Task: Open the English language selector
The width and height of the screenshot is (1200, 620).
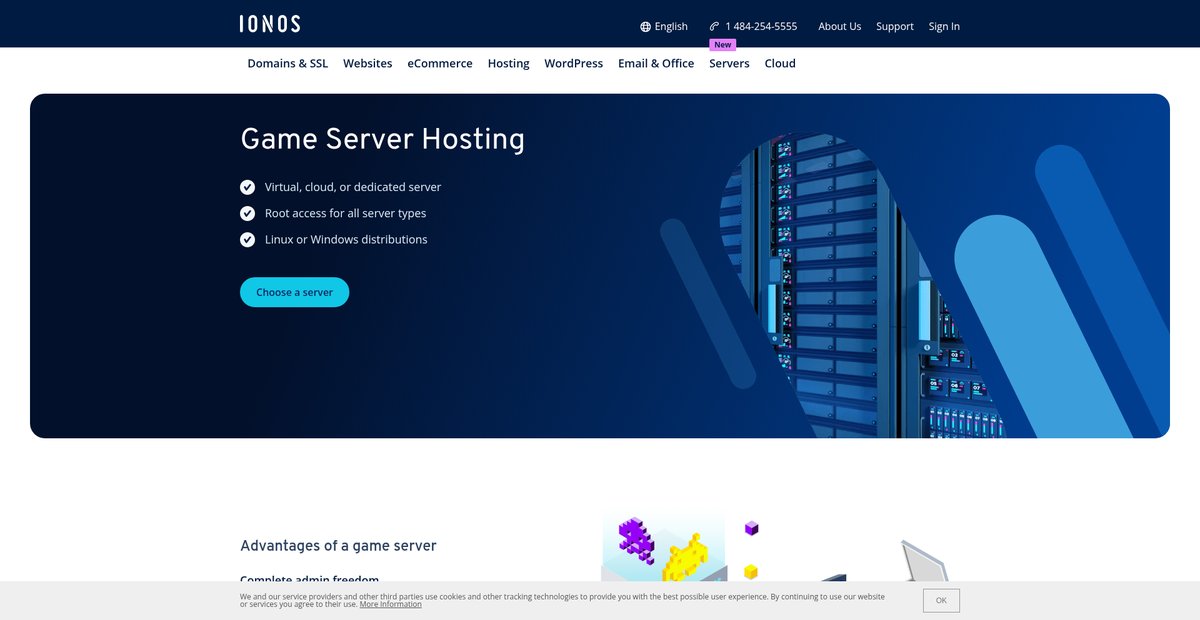Action: (x=664, y=27)
